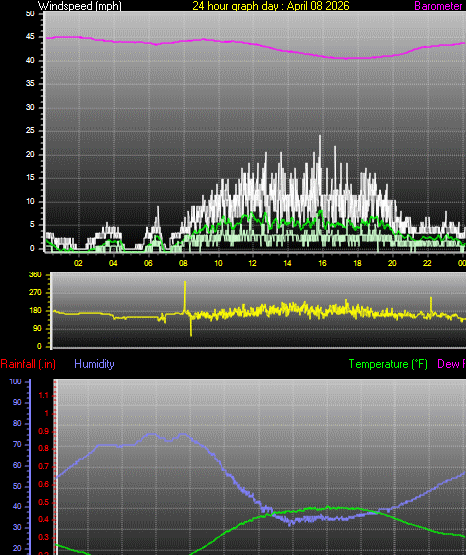Screen dimensions: 466x555
Task: Click the green 'Temperature (°F)' legend label
Action: point(388,364)
